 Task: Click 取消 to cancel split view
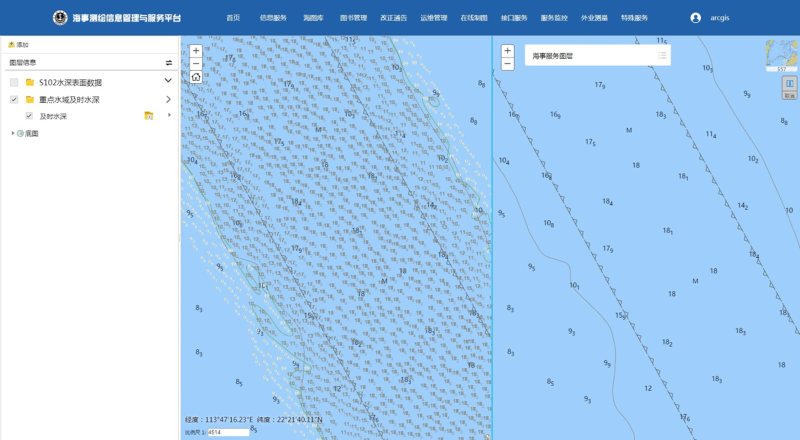(x=789, y=95)
